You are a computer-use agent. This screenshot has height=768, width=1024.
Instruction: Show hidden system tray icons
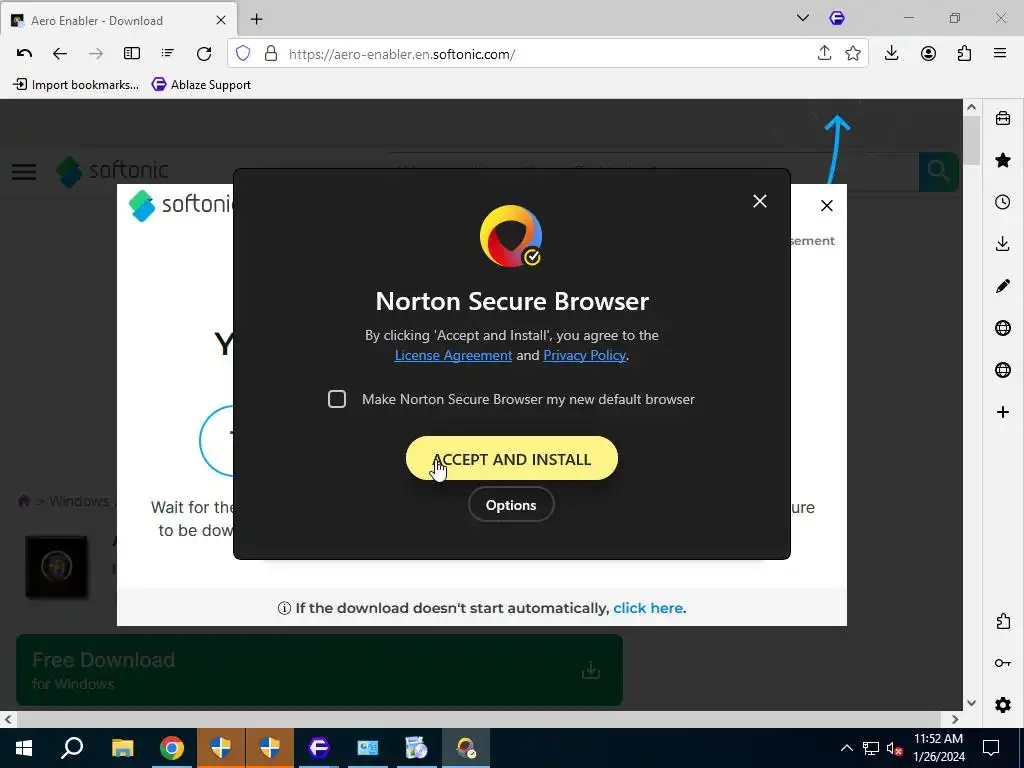coord(846,748)
